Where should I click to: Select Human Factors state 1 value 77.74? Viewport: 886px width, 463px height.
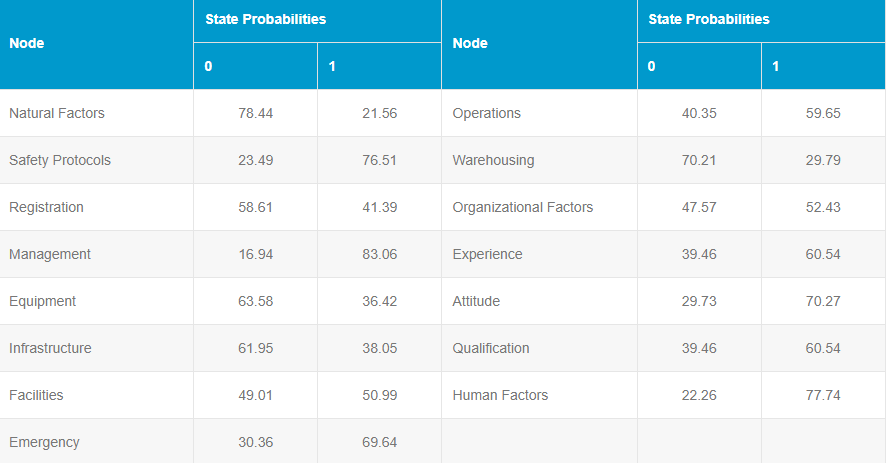(x=823, y=395)
